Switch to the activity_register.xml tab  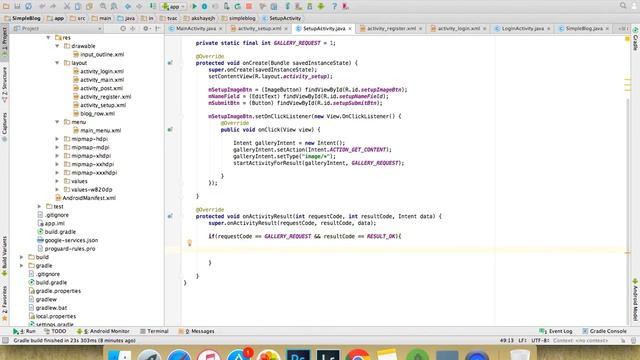[391, 29]
